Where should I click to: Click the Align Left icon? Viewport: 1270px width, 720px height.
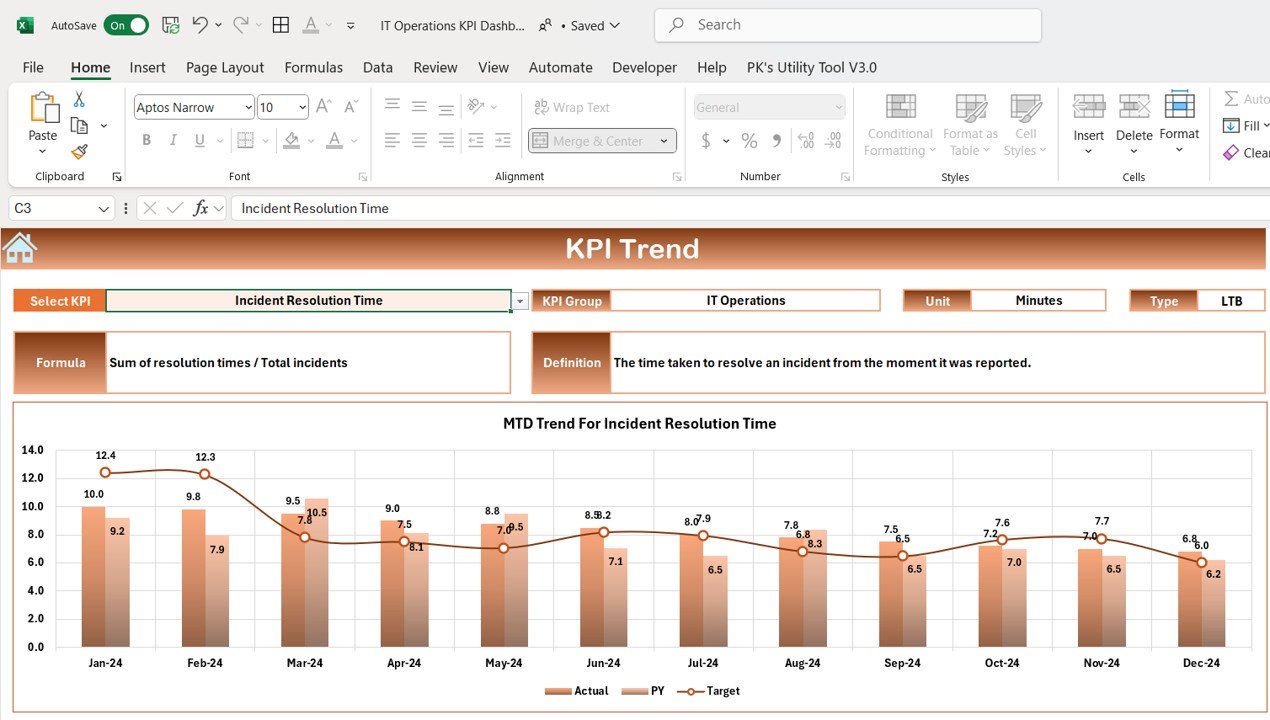(x=393, y=141)
